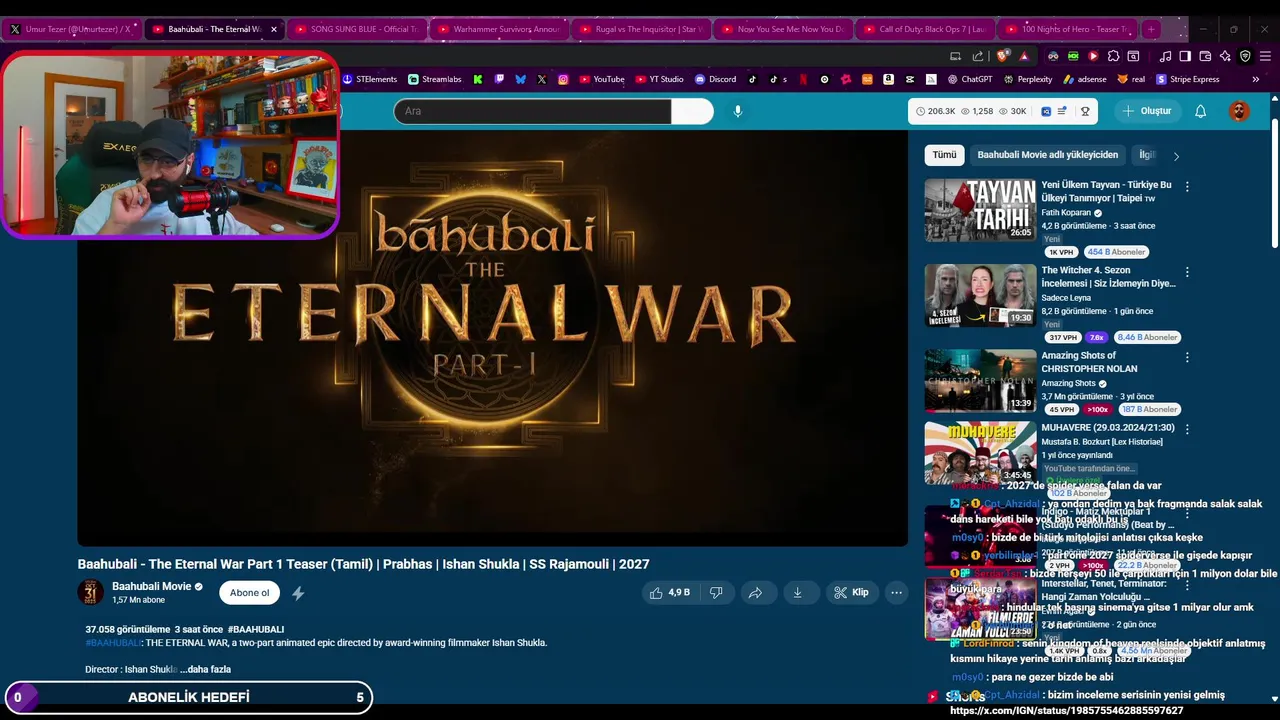Open options menu for Yeni Ülkem Tayvan video
The image size is (1280, 720).
(x=1187, y=187)
